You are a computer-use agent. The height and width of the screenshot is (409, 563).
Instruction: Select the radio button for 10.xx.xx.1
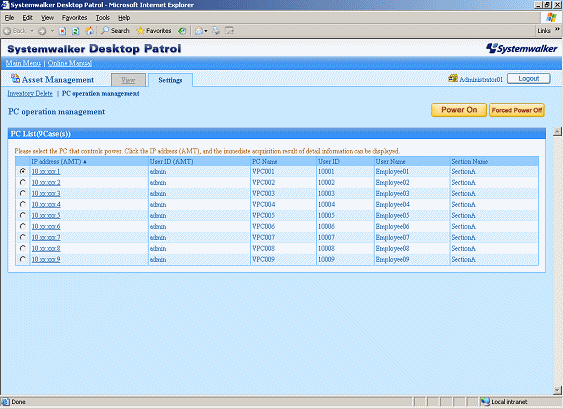click(23, 171)
